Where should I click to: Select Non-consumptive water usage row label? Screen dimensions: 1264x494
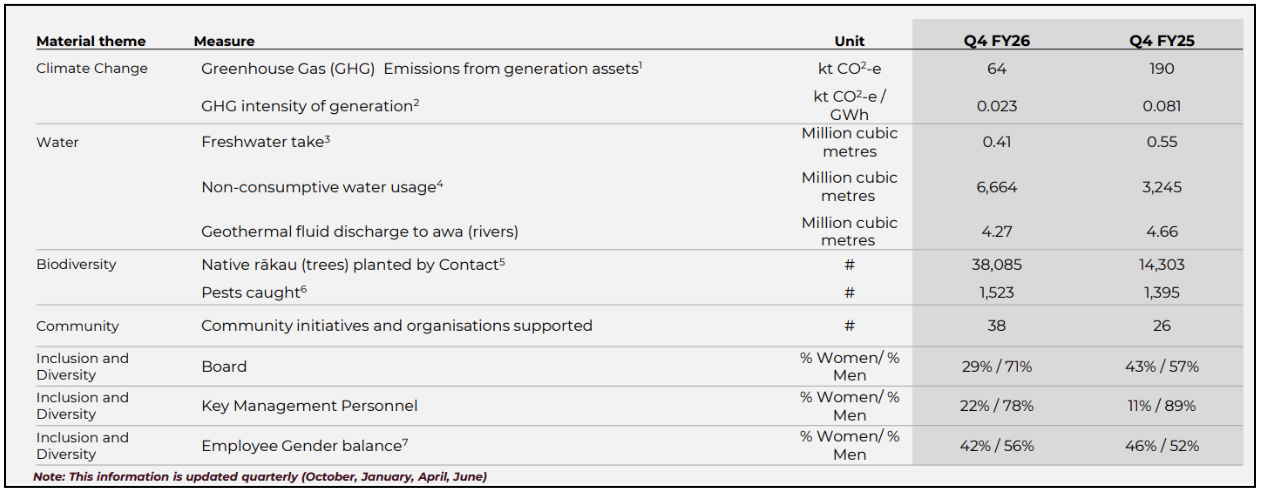[x=322, y=187]
